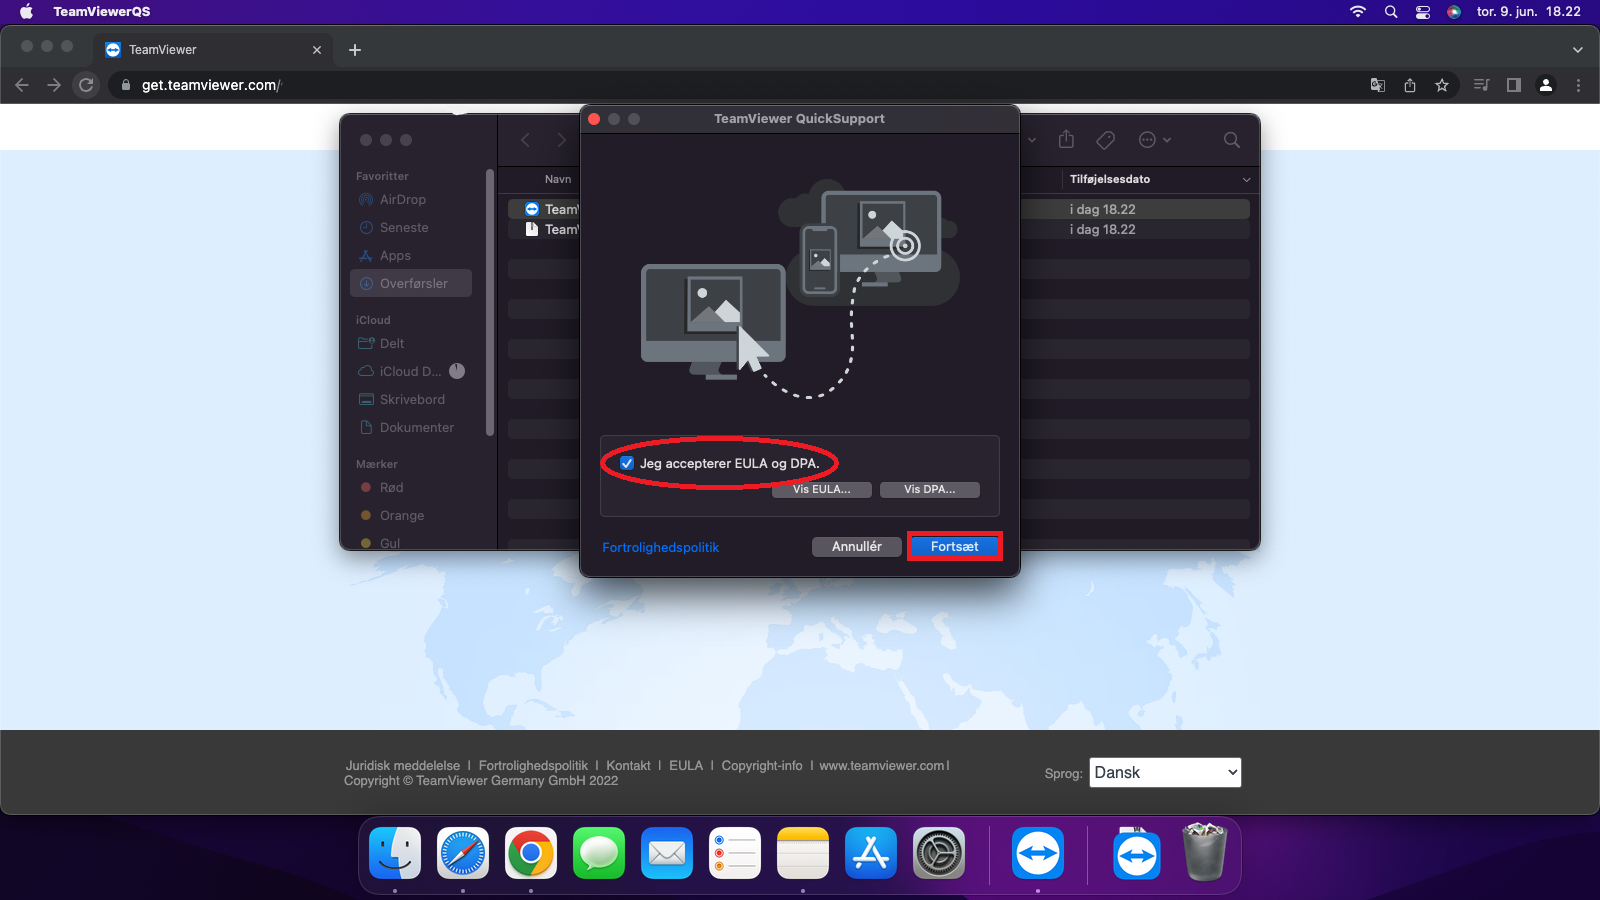Screen dimensions: 1600x900
Task: Launch Safari from the dock
Action: coord(463,853)
